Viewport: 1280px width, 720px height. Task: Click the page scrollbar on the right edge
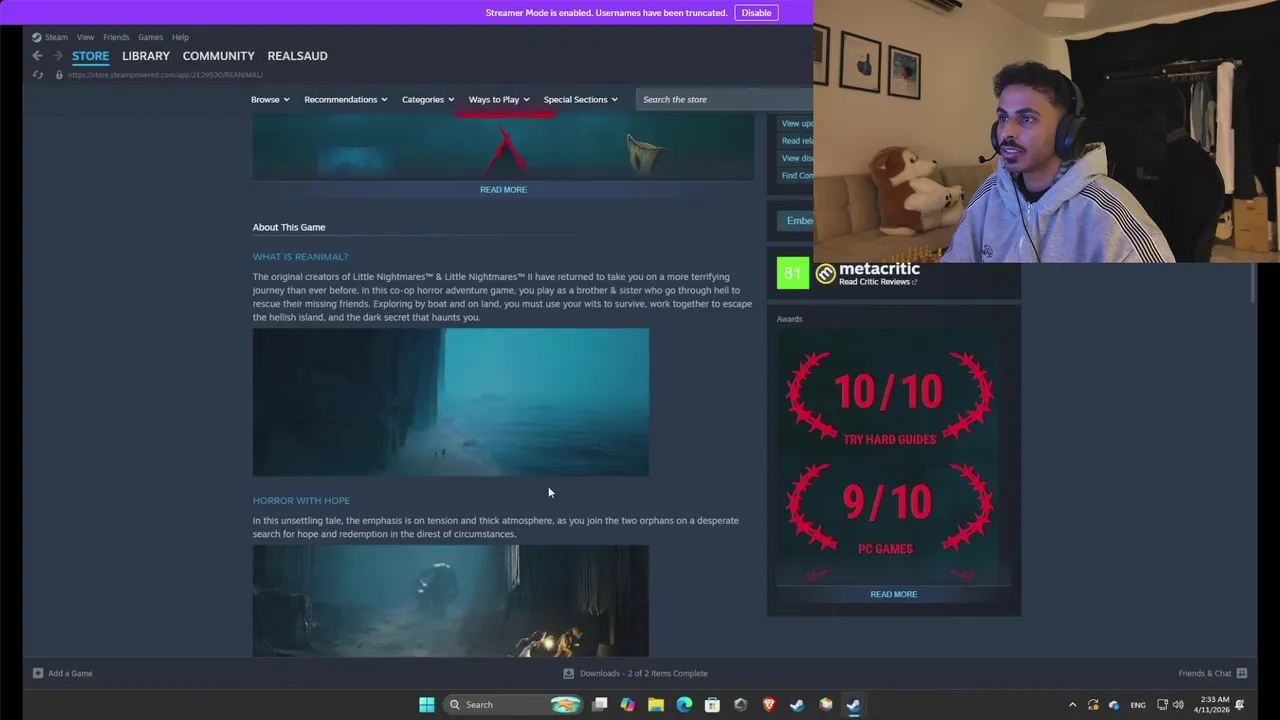(x=1253, y=284)
